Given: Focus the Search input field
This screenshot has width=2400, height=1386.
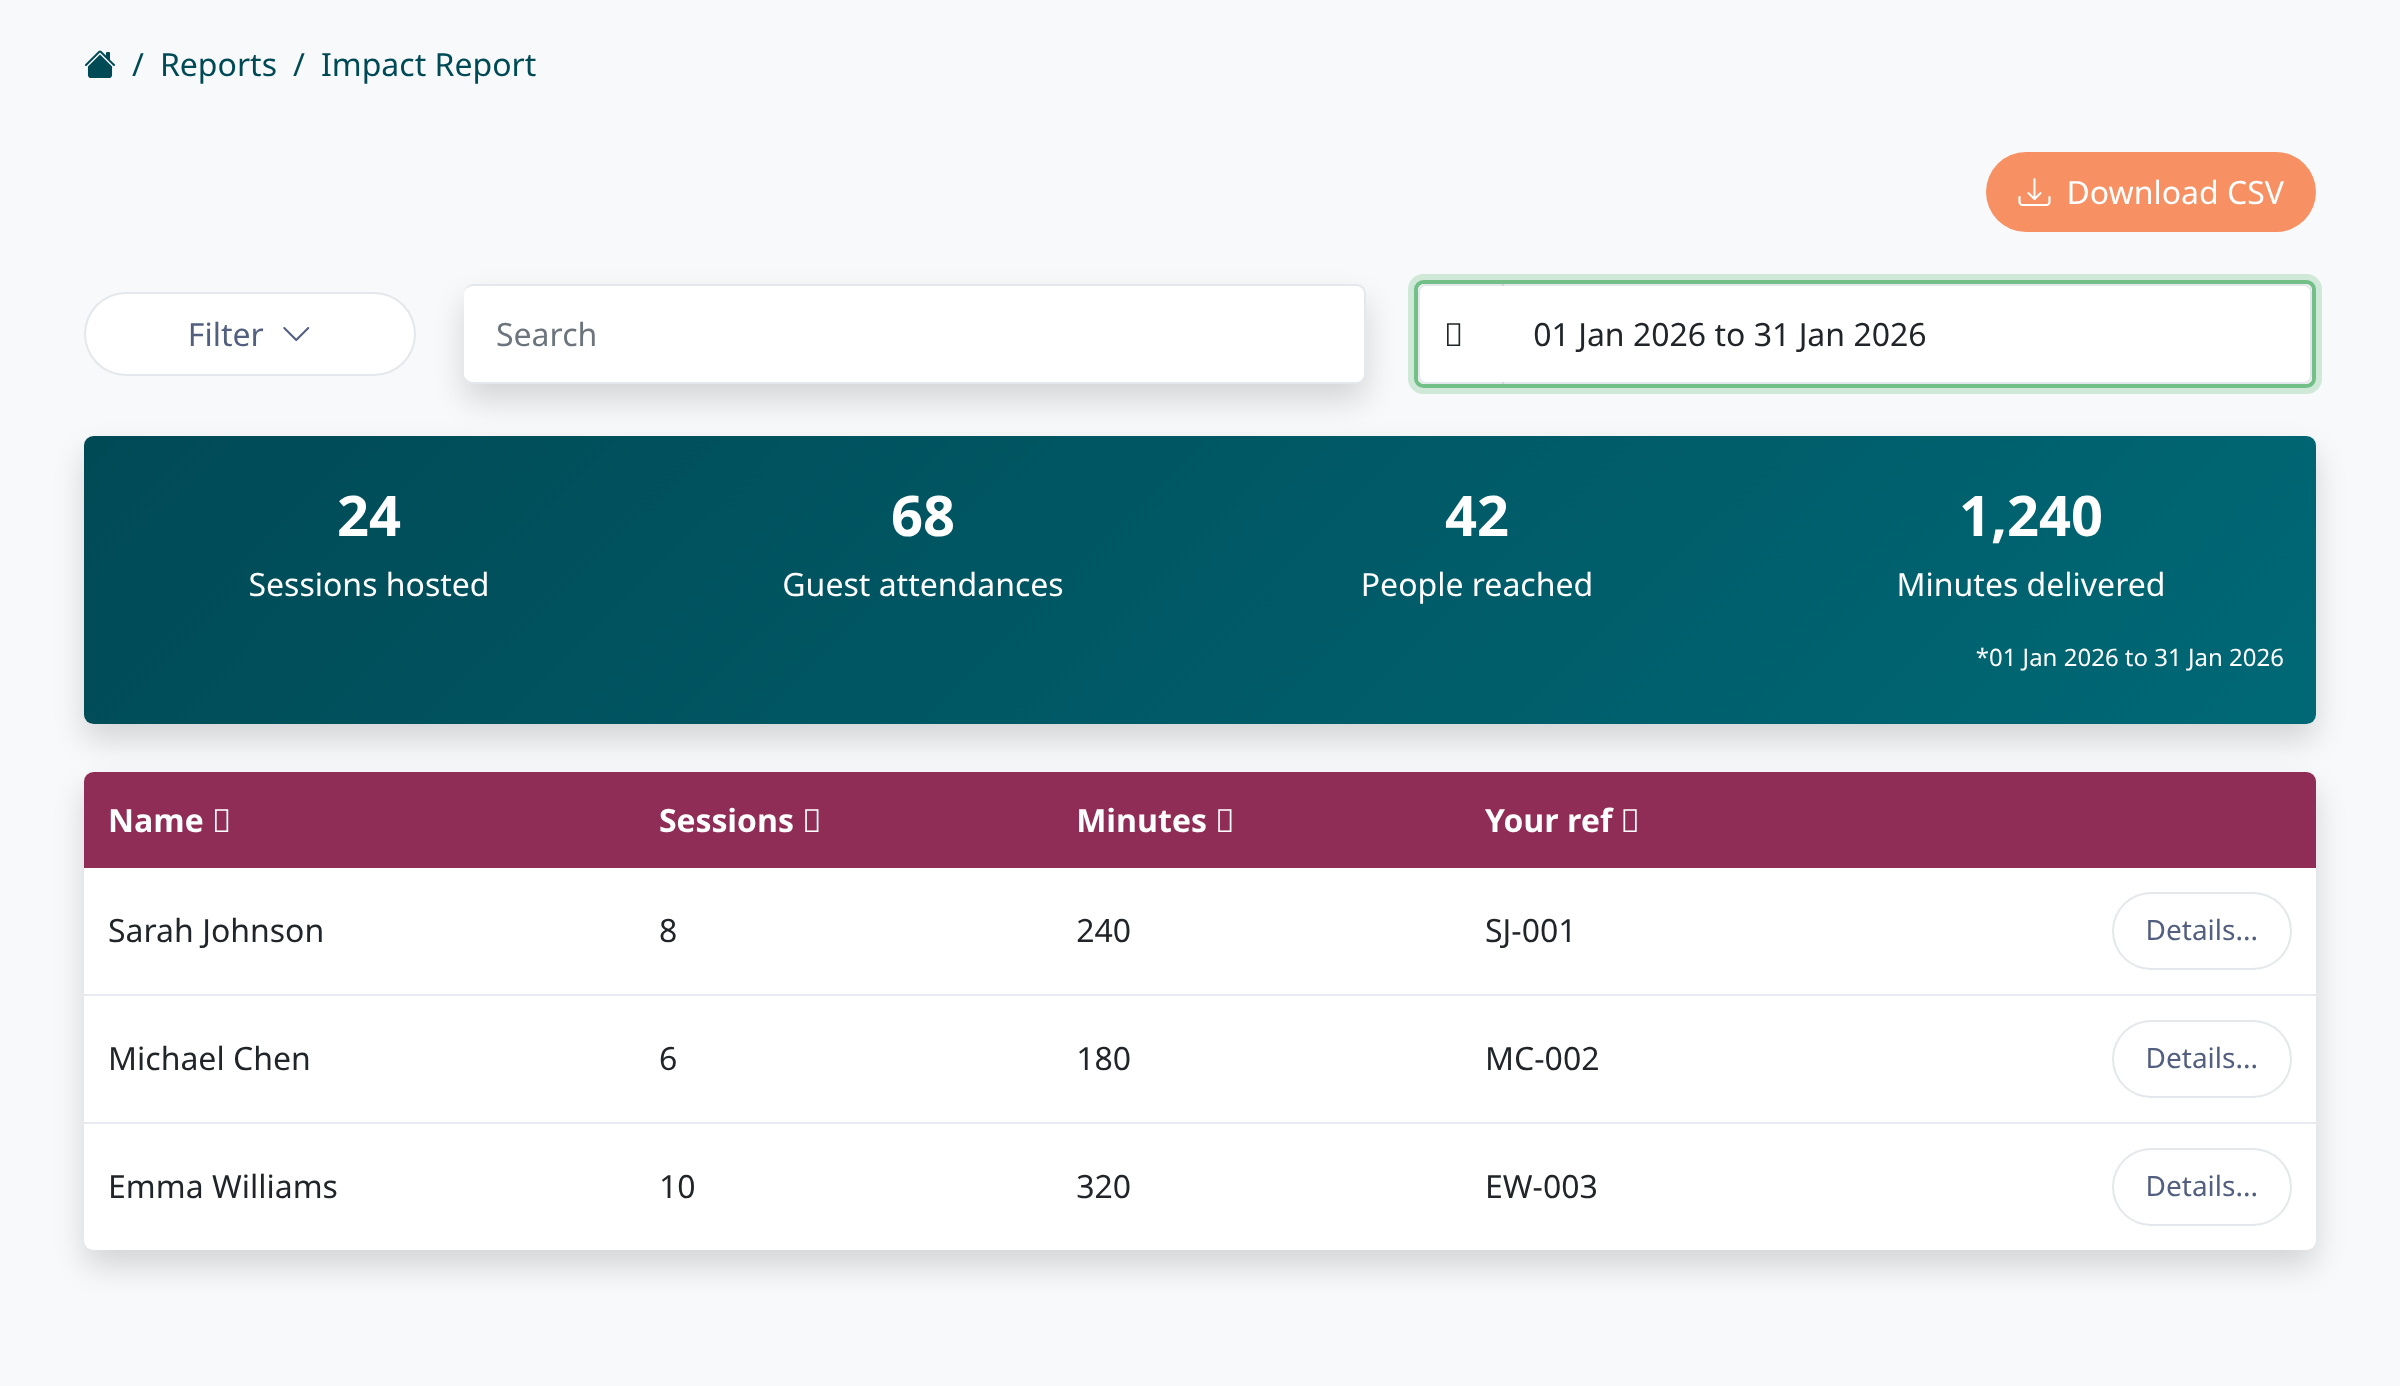Looking at the screenshot, I should (x=914, y=334).
